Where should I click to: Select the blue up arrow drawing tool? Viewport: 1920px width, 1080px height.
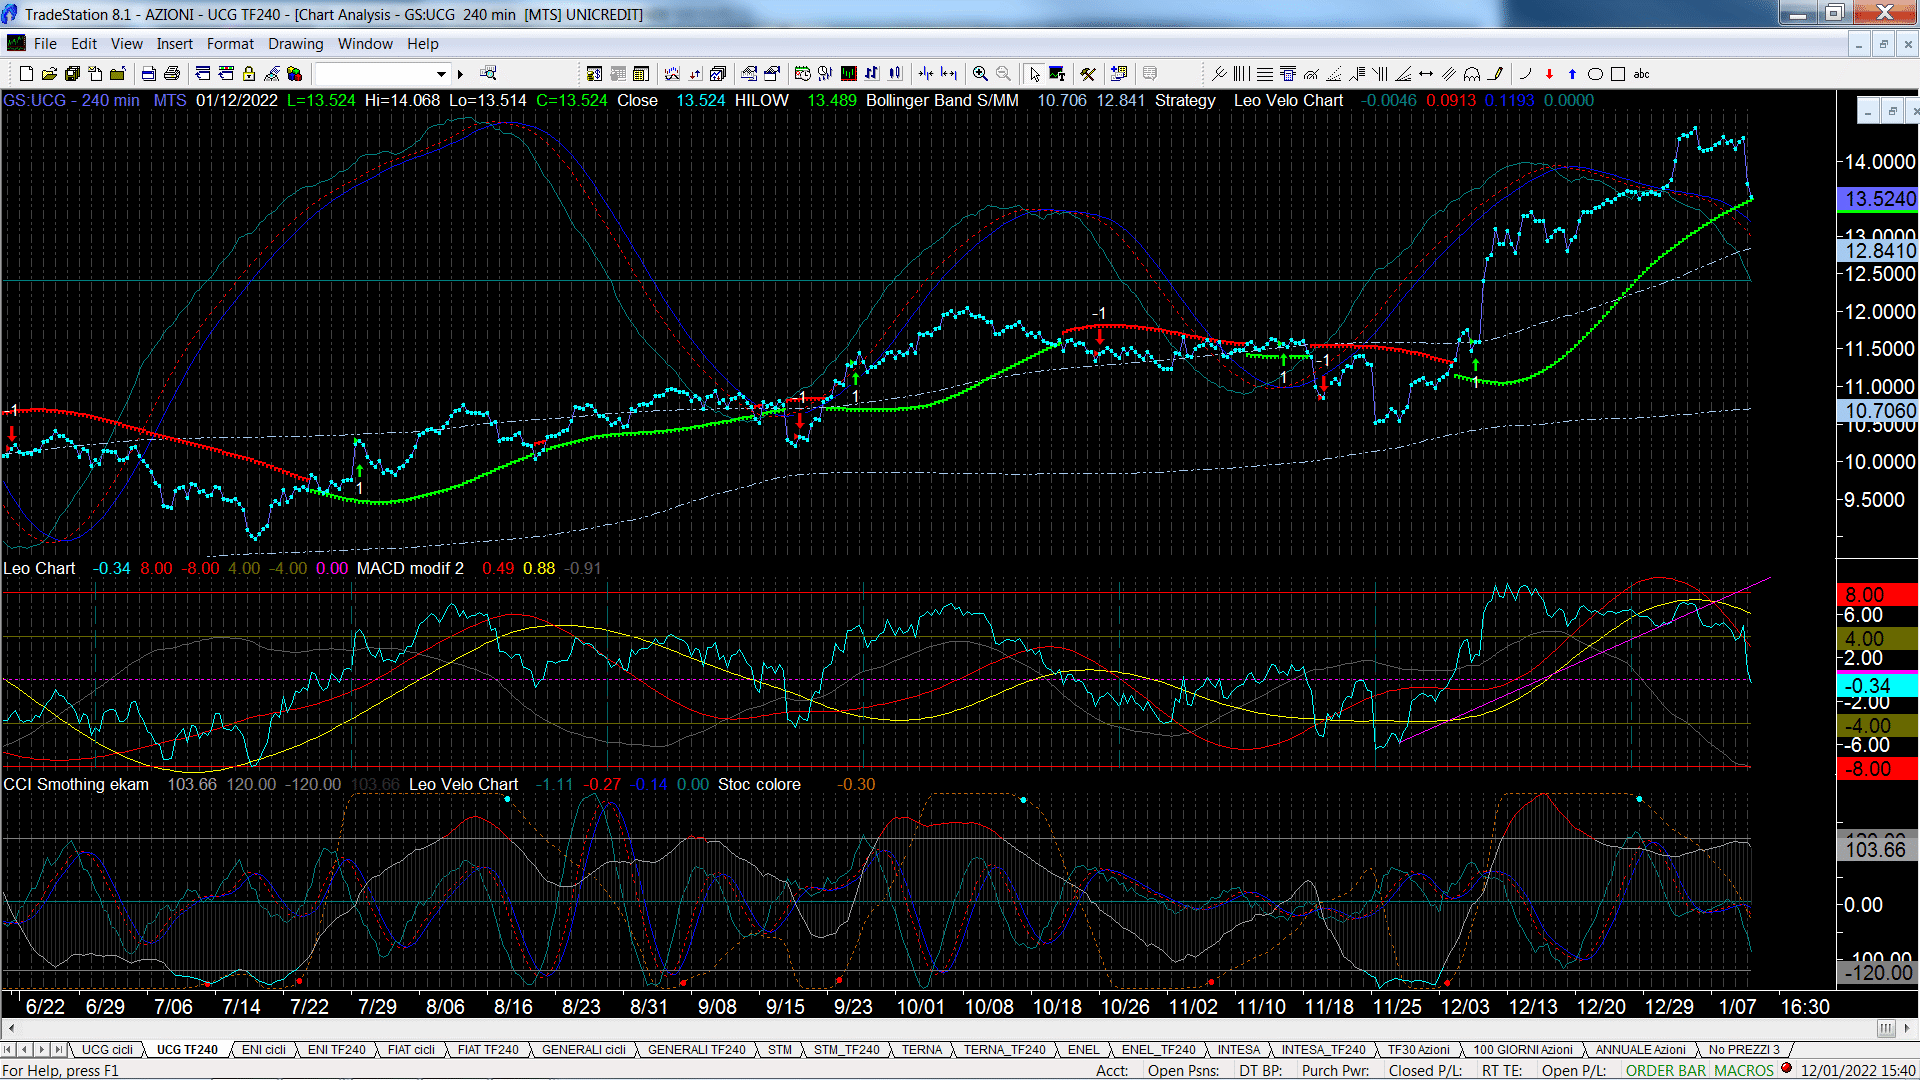pyautogui.click(x=1572, y=73)
